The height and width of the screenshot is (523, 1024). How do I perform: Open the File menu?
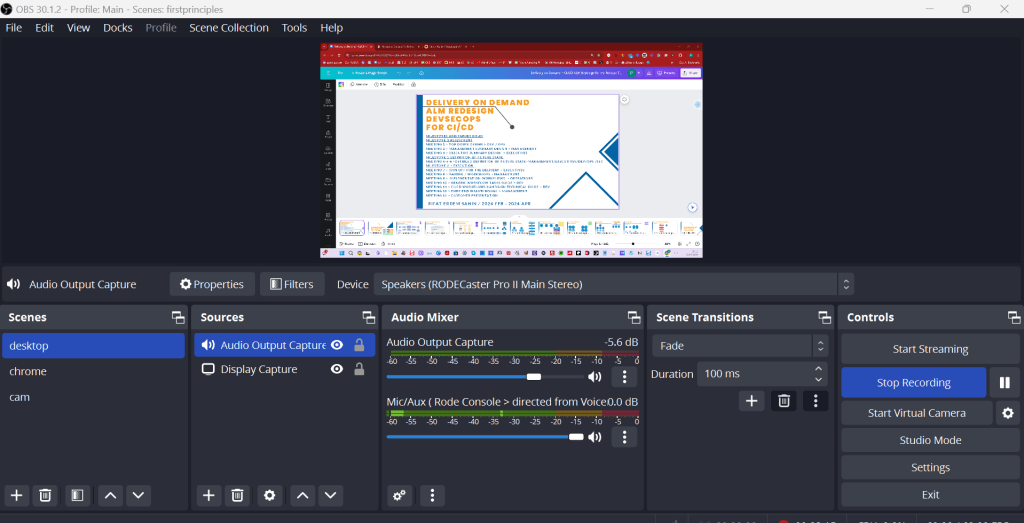click(x=14, y=27)
